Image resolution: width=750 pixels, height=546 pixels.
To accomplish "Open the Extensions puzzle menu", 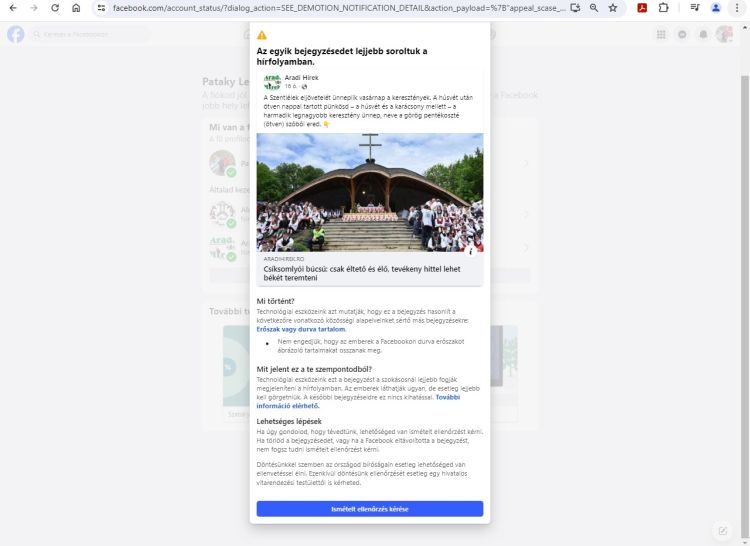I will click(663, 8).
